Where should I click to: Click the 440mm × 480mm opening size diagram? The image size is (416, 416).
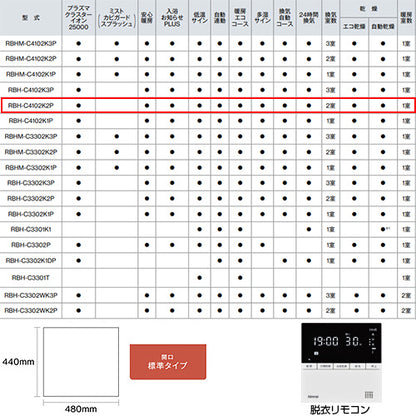point(81,362)
